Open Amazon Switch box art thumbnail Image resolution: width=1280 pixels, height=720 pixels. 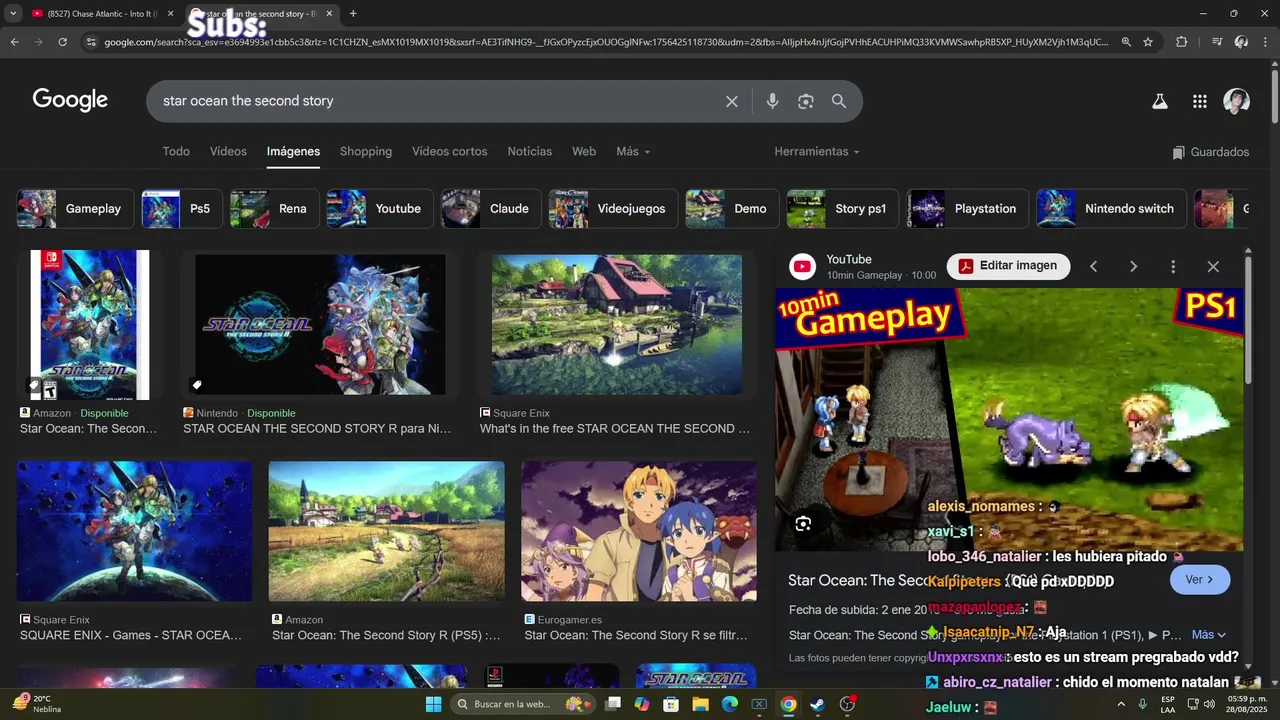[90, 325]
